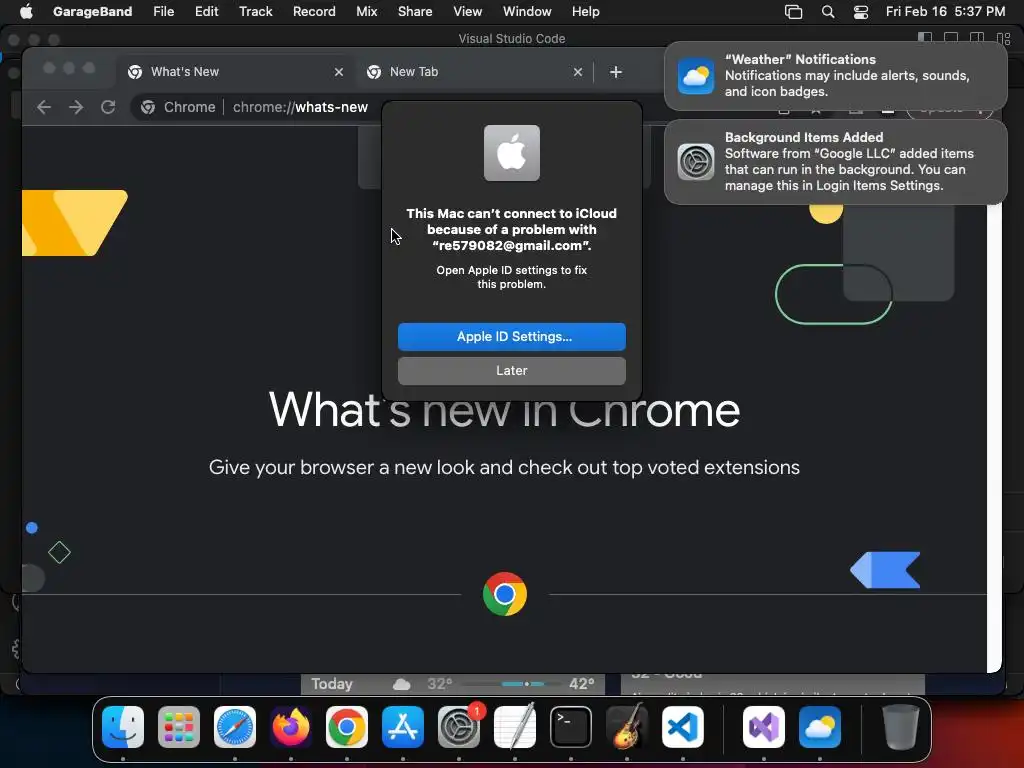Open the Record menu

(314, 12)
